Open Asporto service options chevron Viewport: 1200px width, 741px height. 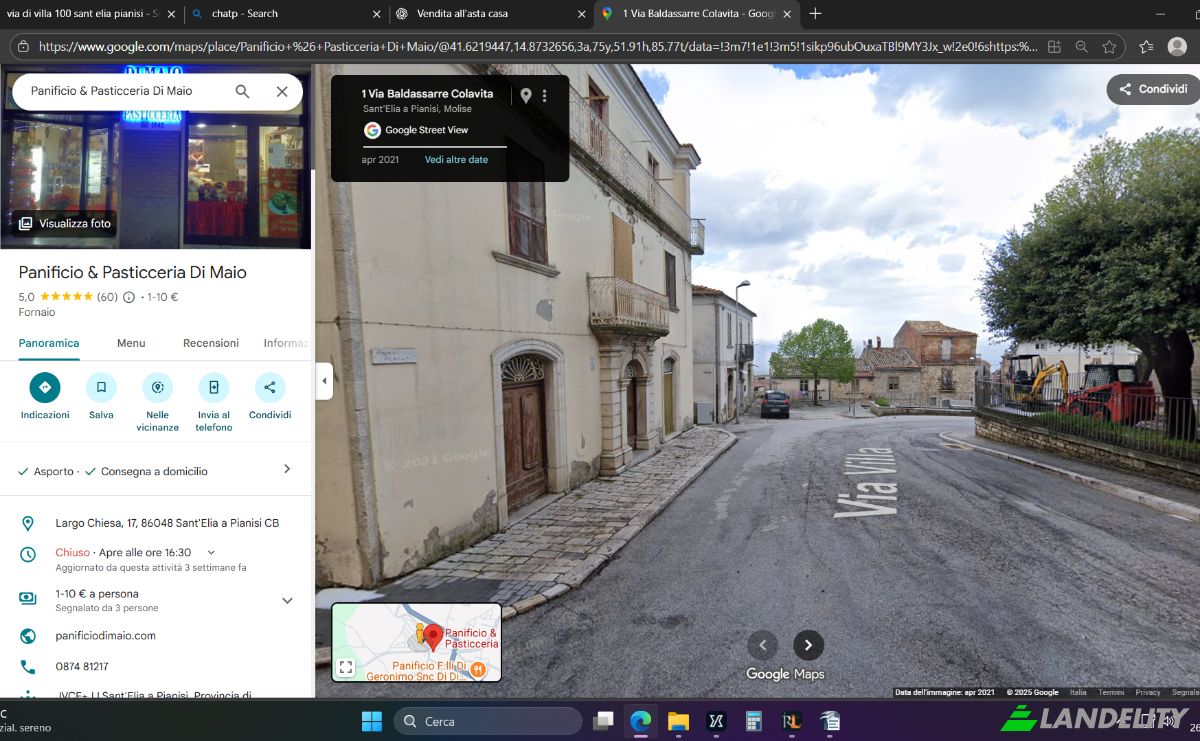[287, 469]
